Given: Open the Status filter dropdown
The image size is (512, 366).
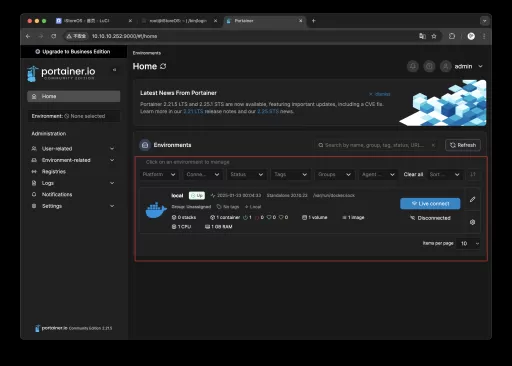Looking at the screenshot, I should coord(247,174).
